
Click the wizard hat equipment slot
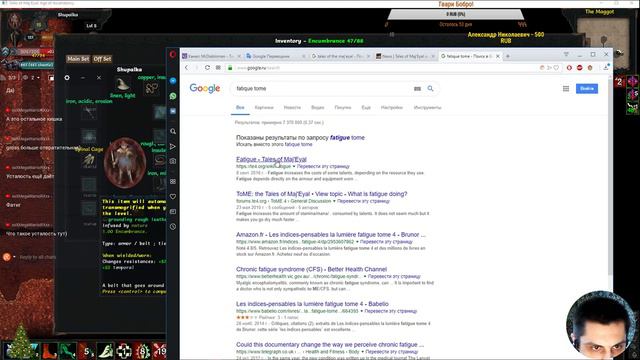tap(122, 85)
